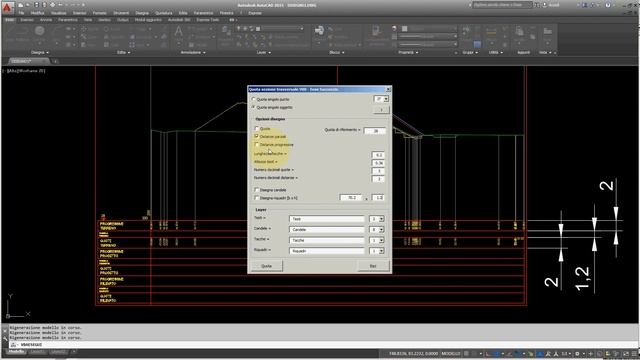Open the Riquadri layer color dropdown

point(382,251)
